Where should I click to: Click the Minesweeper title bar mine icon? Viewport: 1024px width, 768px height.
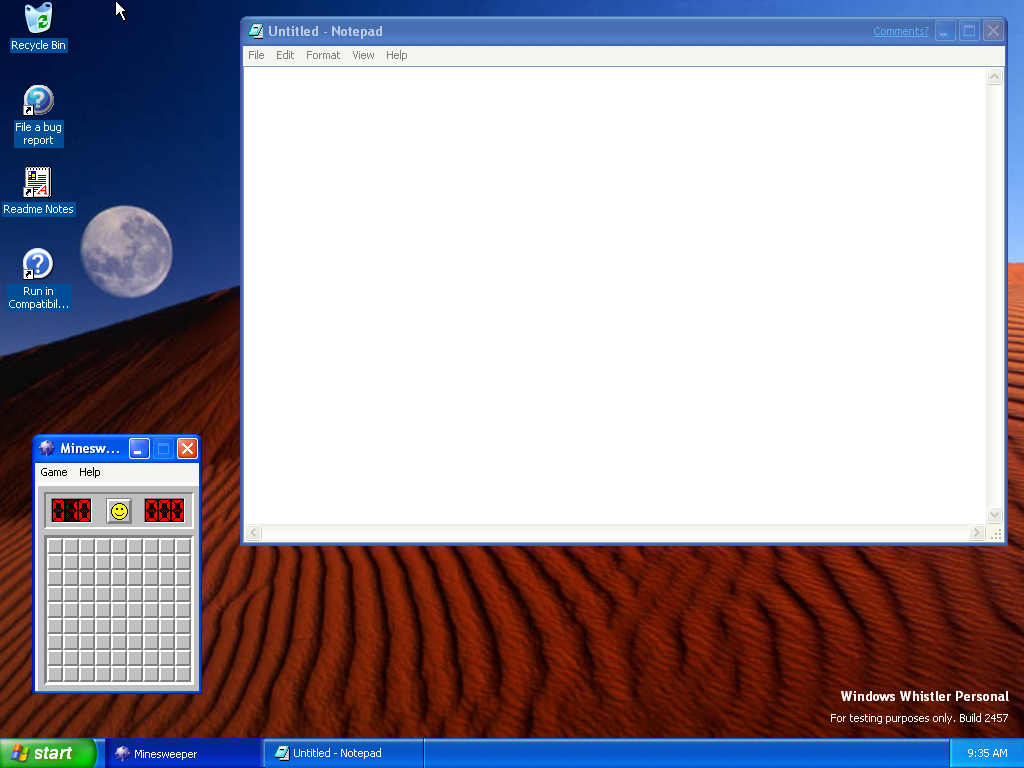(47, 448)
